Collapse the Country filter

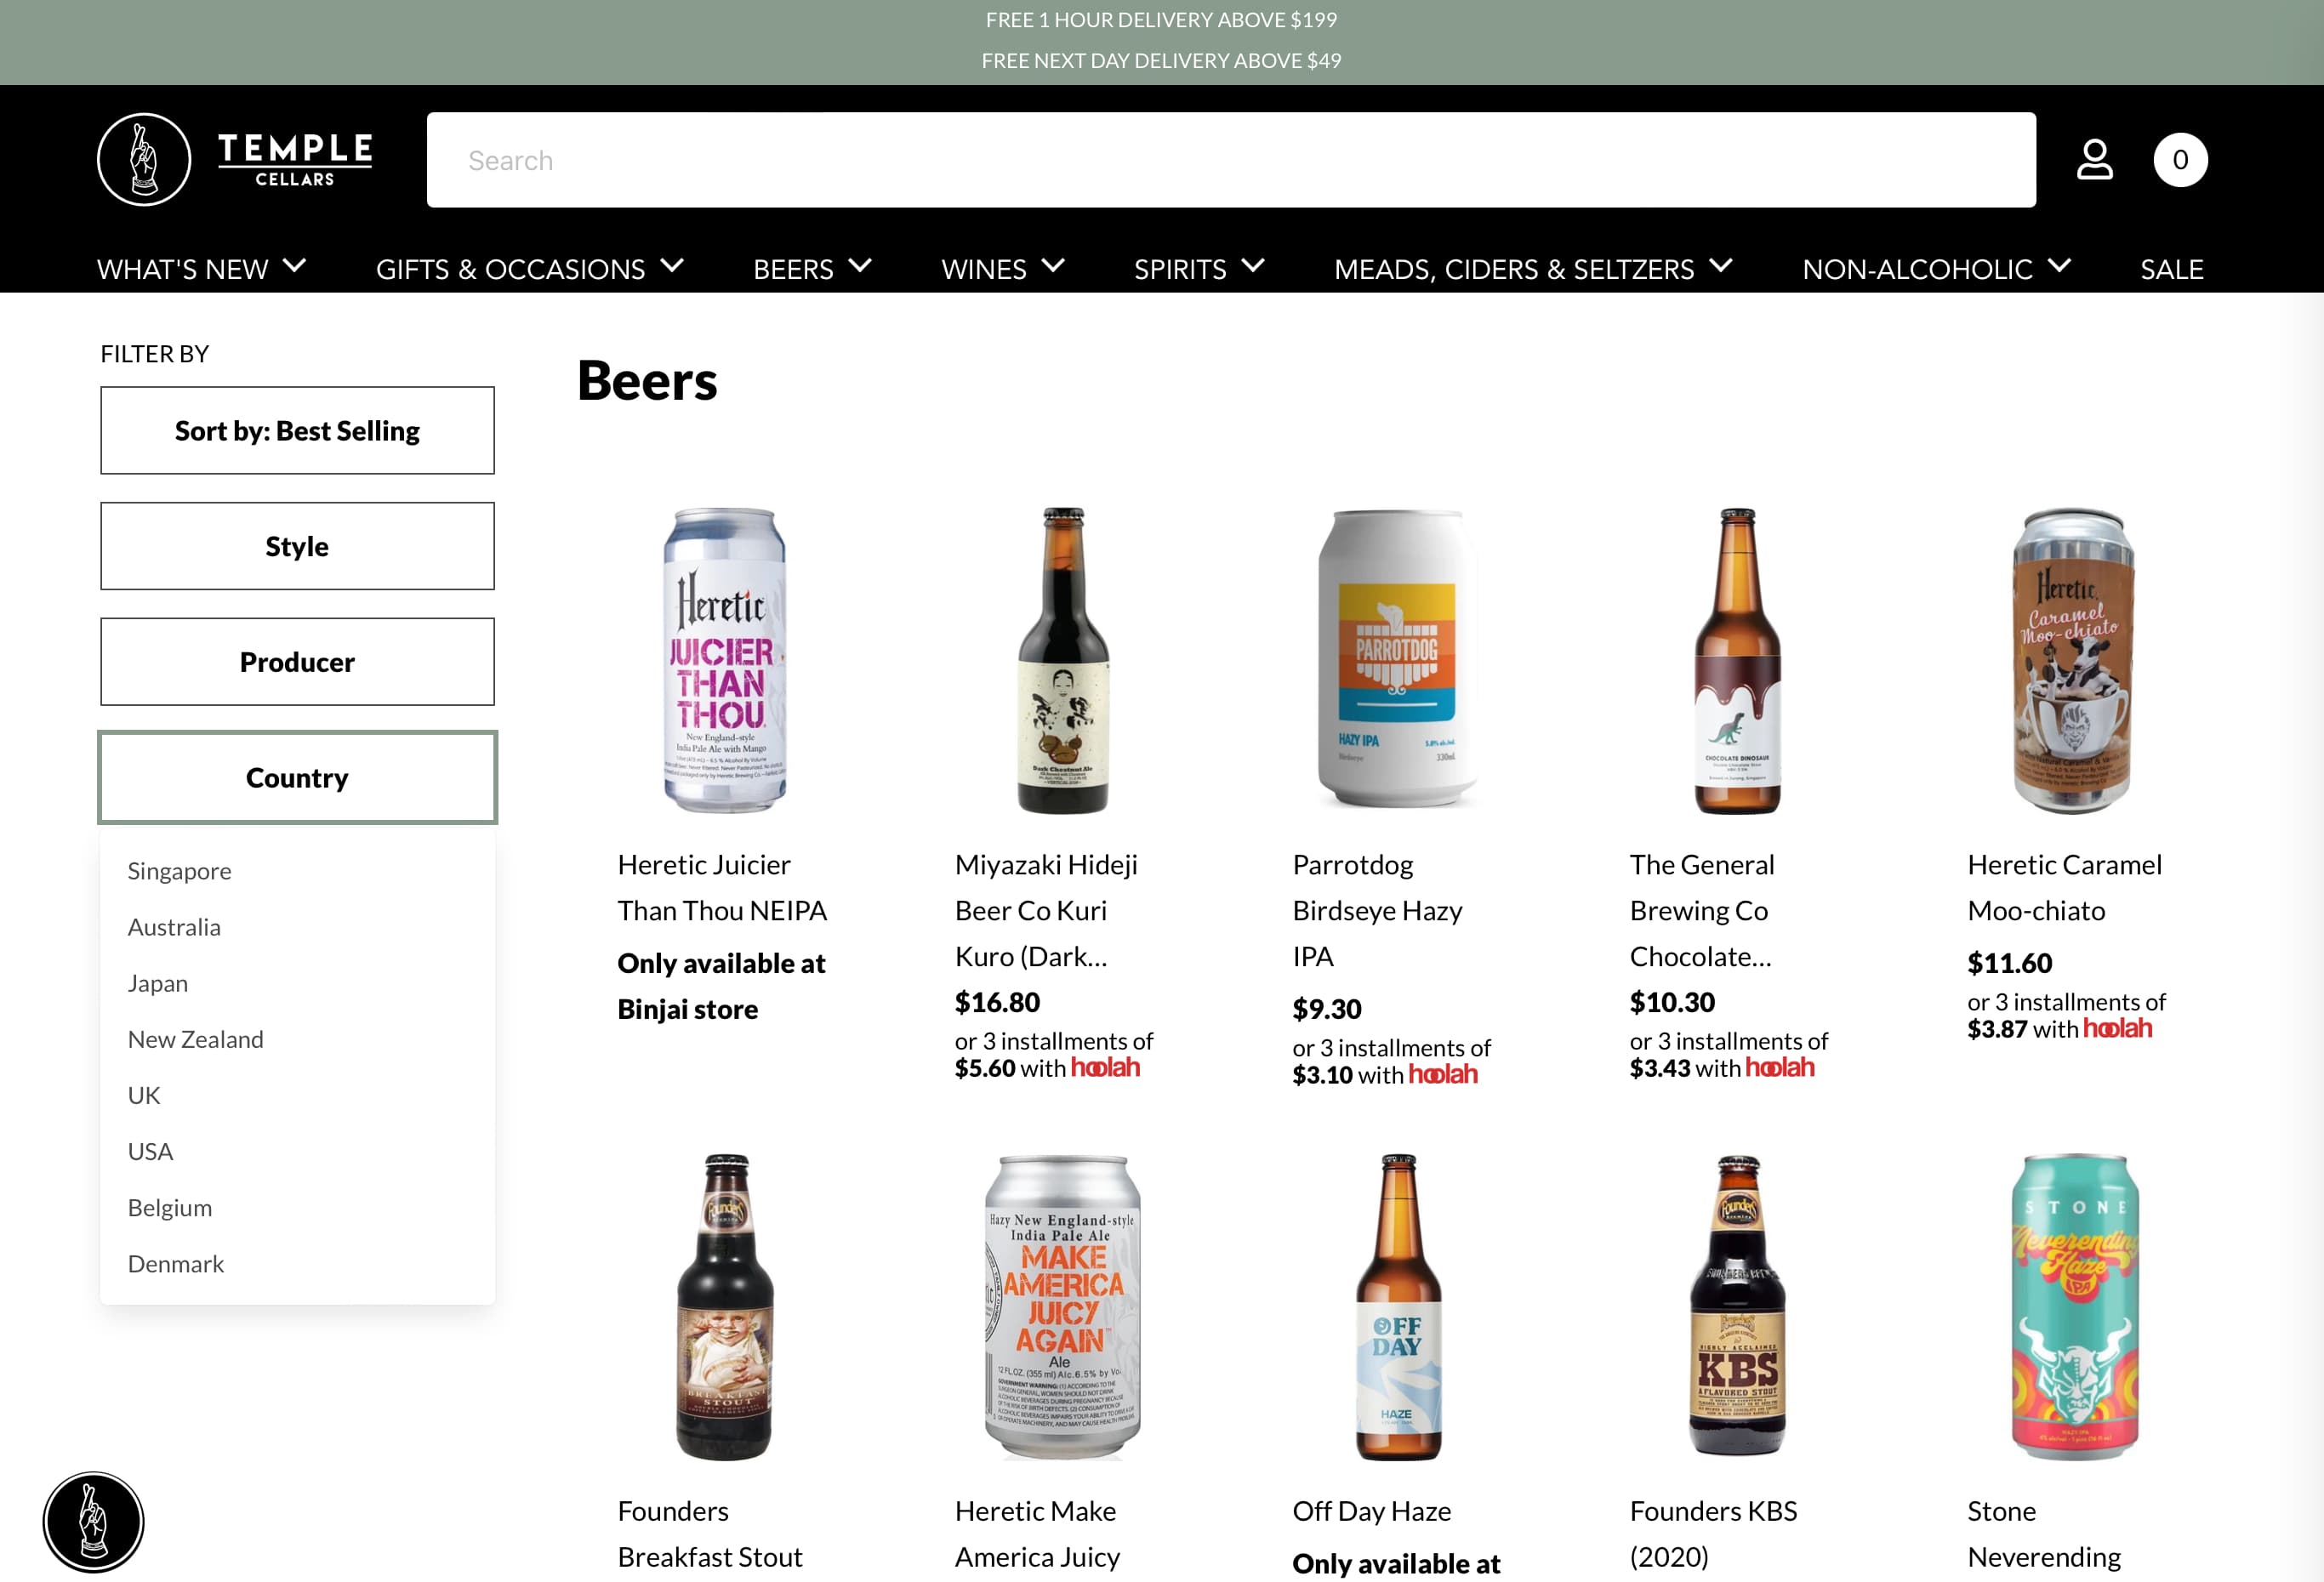coord(297,778)
